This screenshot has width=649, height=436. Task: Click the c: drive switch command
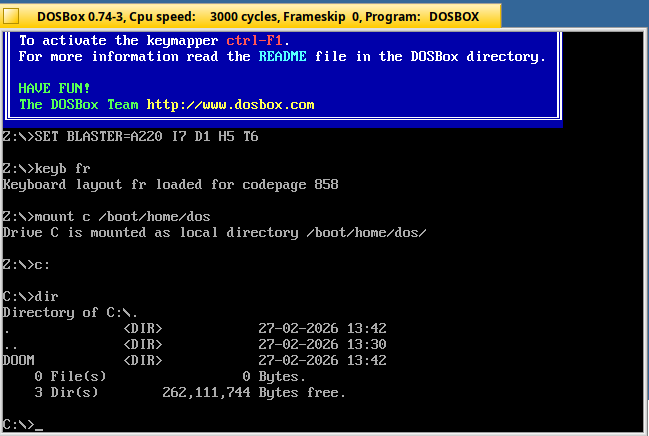point(42,264)
